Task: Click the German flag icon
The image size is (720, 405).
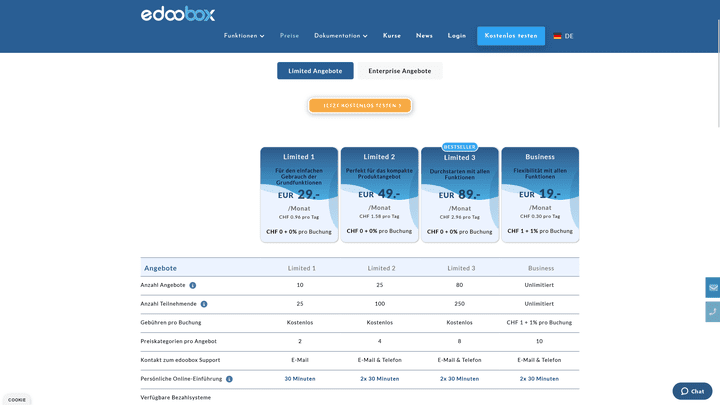Action: (557, 36)
